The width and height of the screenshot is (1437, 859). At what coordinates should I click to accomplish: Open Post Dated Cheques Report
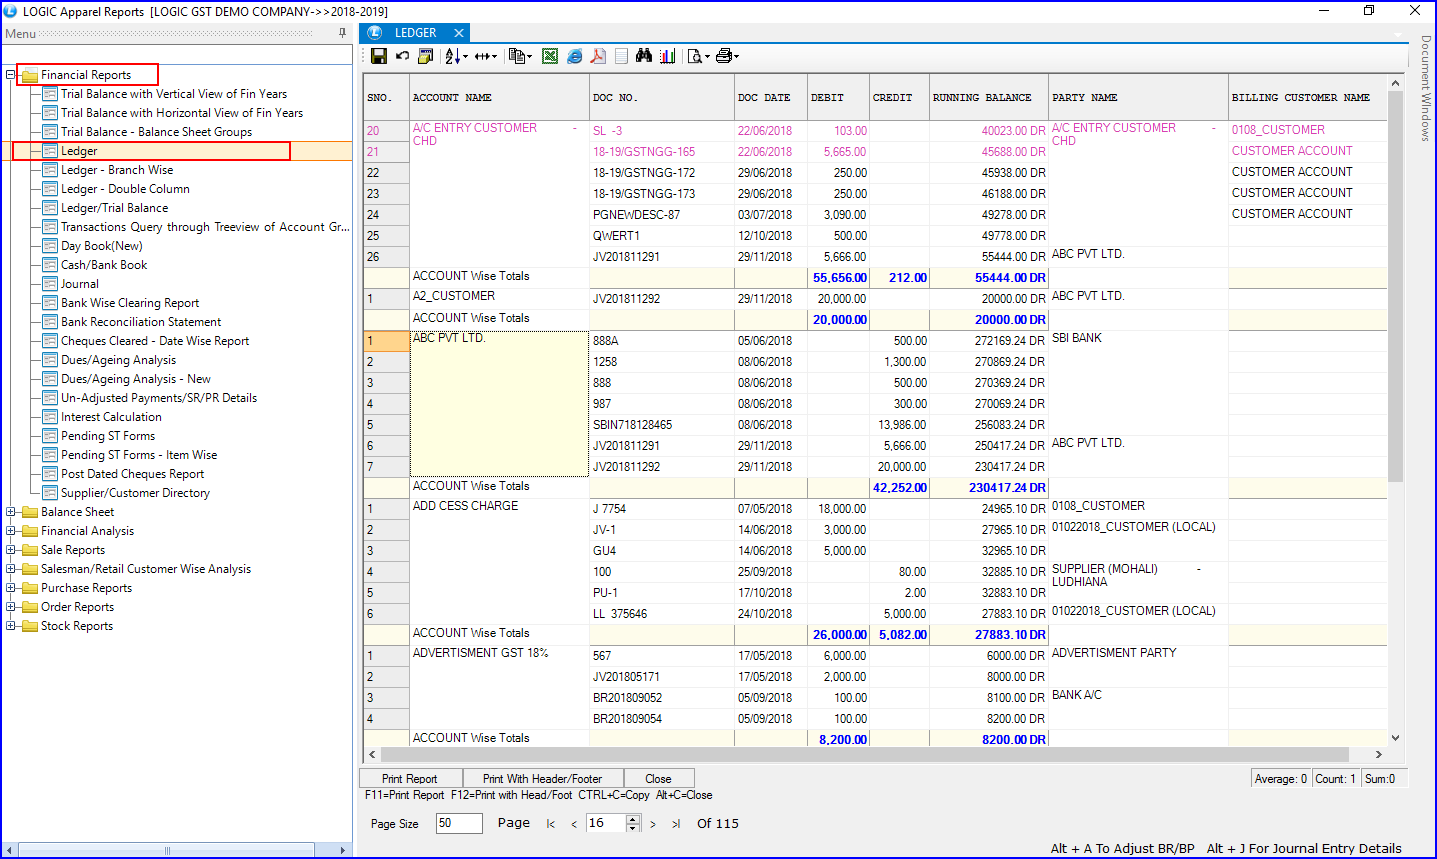click(132, 474)
